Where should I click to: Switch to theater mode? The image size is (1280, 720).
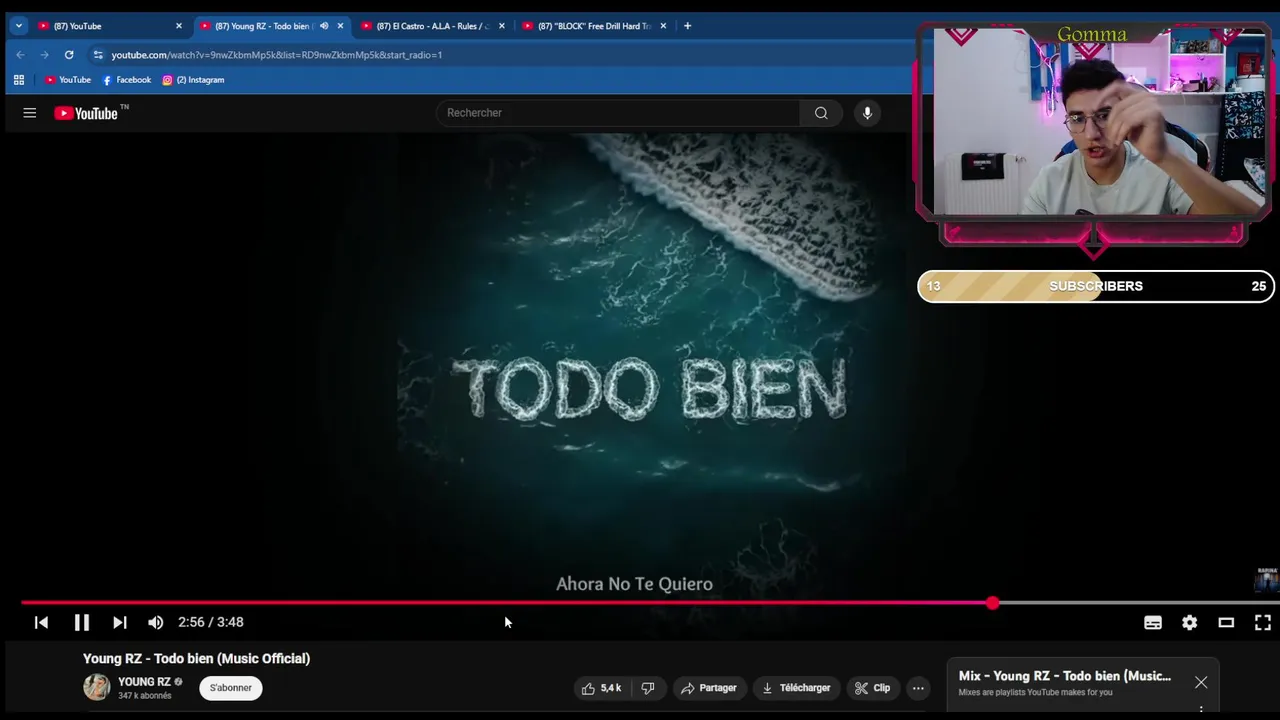(1226, 622)
